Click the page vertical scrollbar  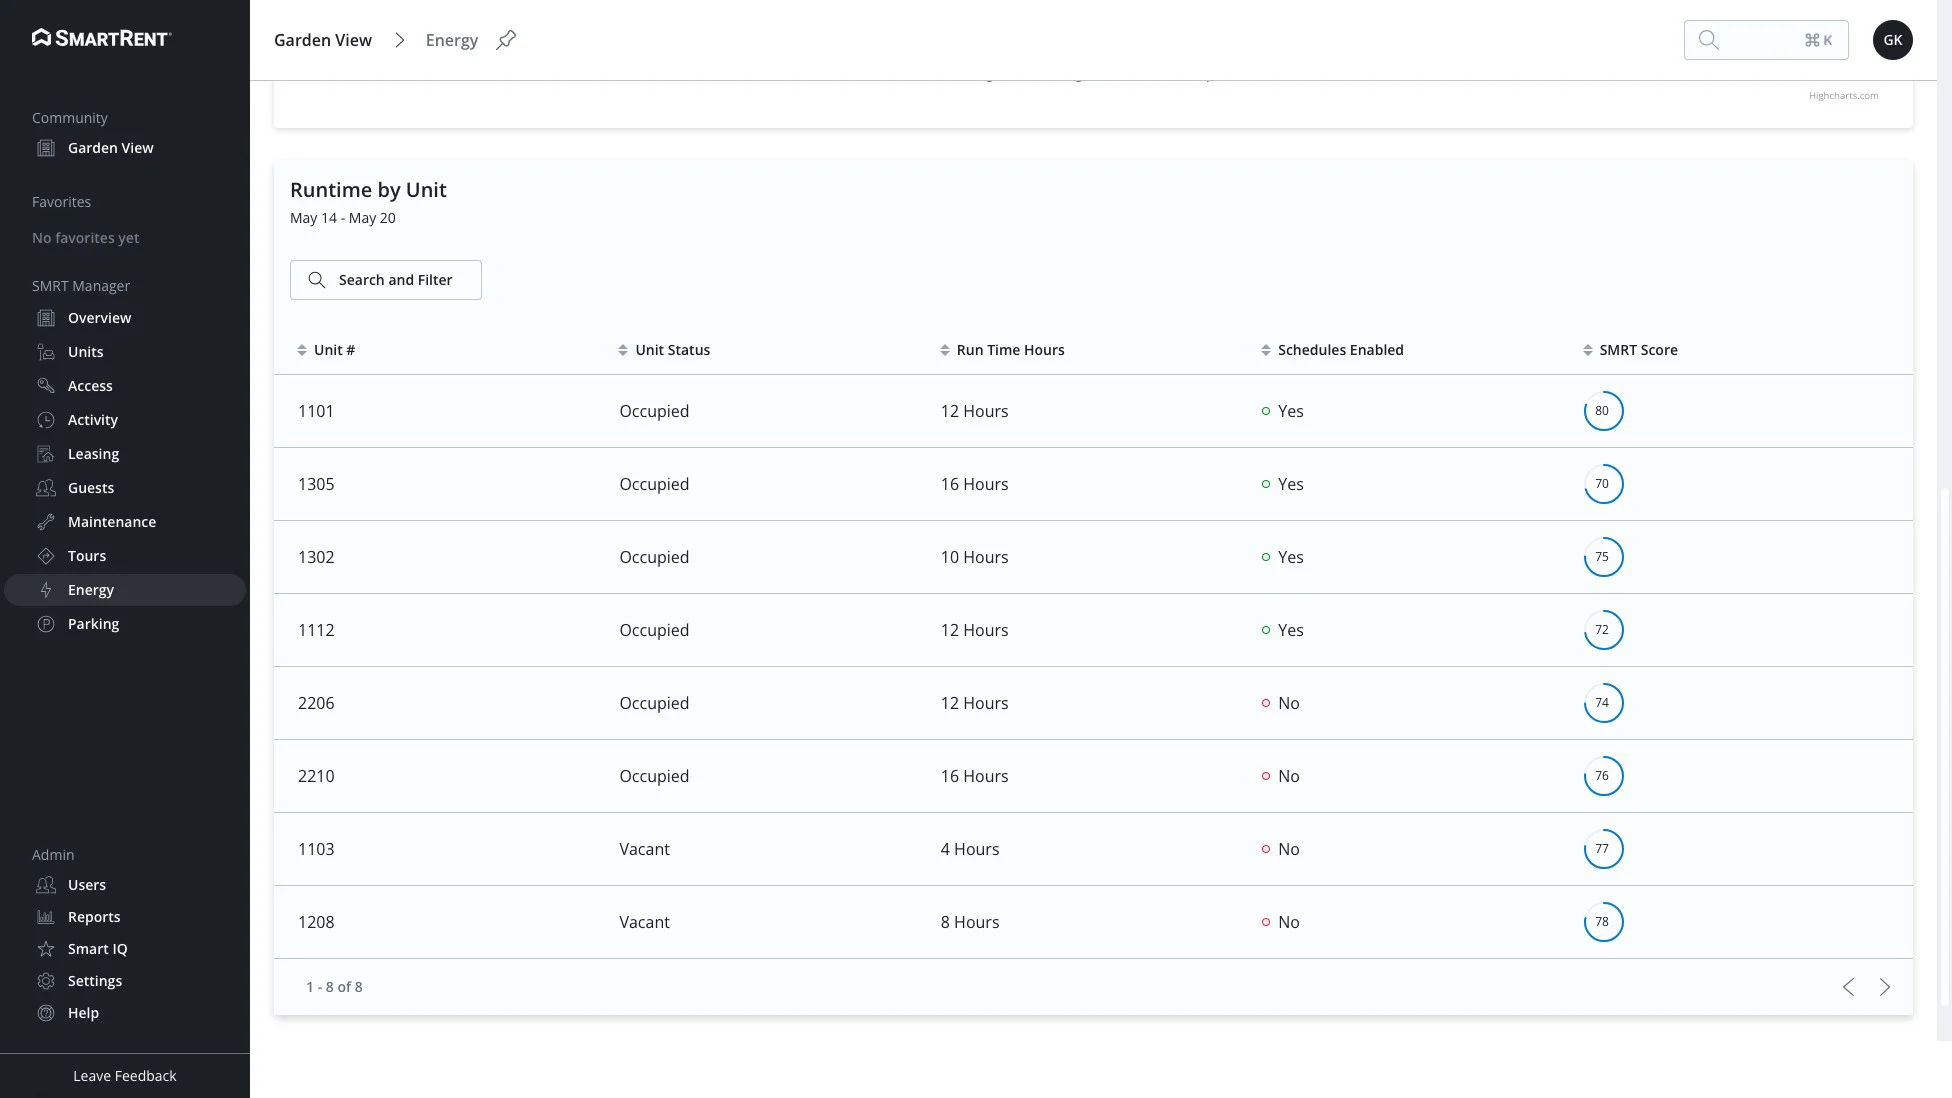pos(1944,745)
